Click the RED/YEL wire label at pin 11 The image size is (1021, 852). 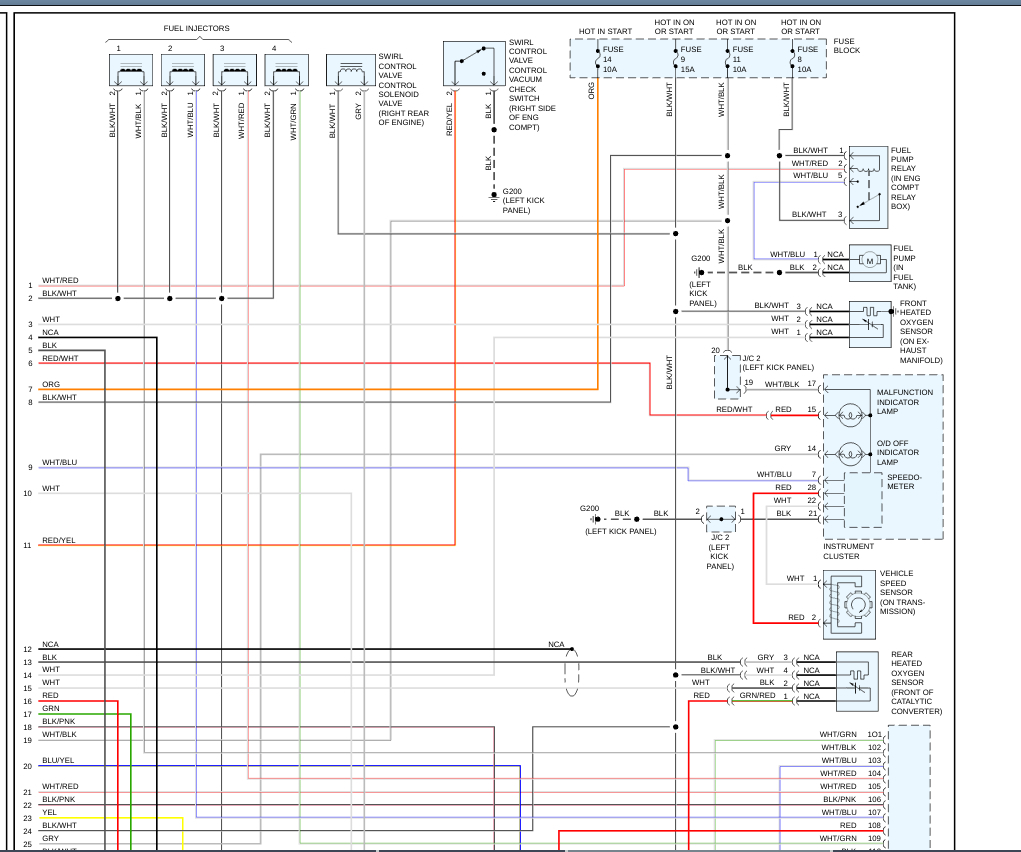59,540
